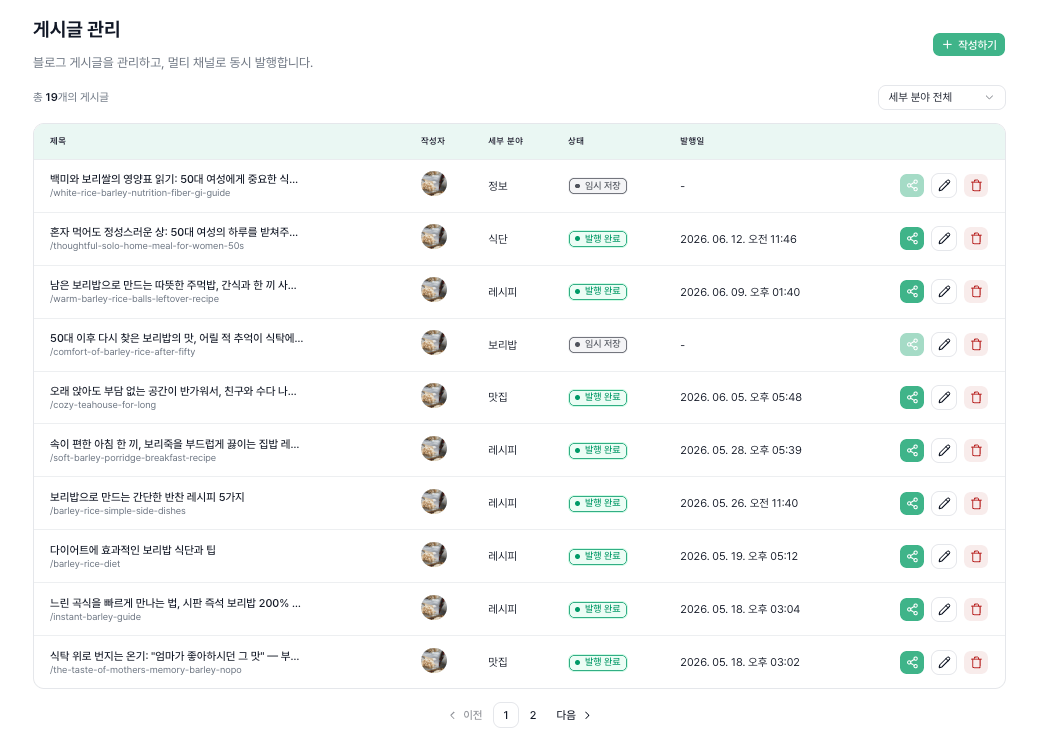
Task: Delete the comfort-of-barley-rice-after-fifty post
Action: (976, 344)
